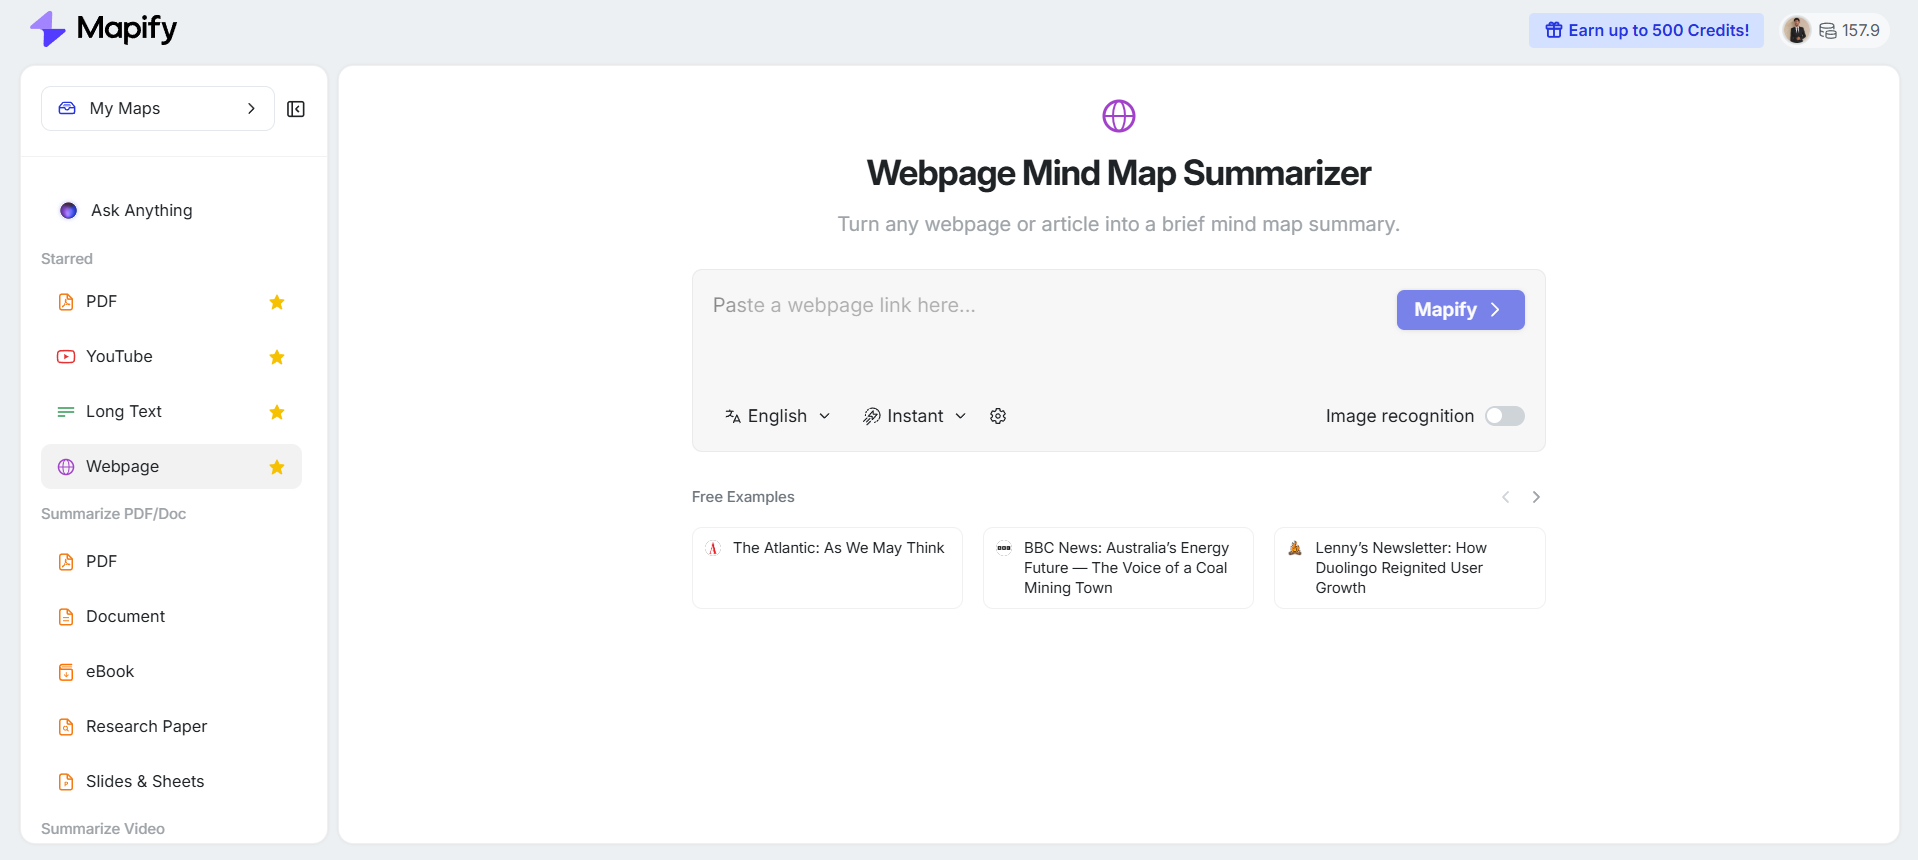Viewport: 1918px width, 860px height.
Task: Open Lenny's Newsletter Duolingo example
Action: coord(1410,568)
